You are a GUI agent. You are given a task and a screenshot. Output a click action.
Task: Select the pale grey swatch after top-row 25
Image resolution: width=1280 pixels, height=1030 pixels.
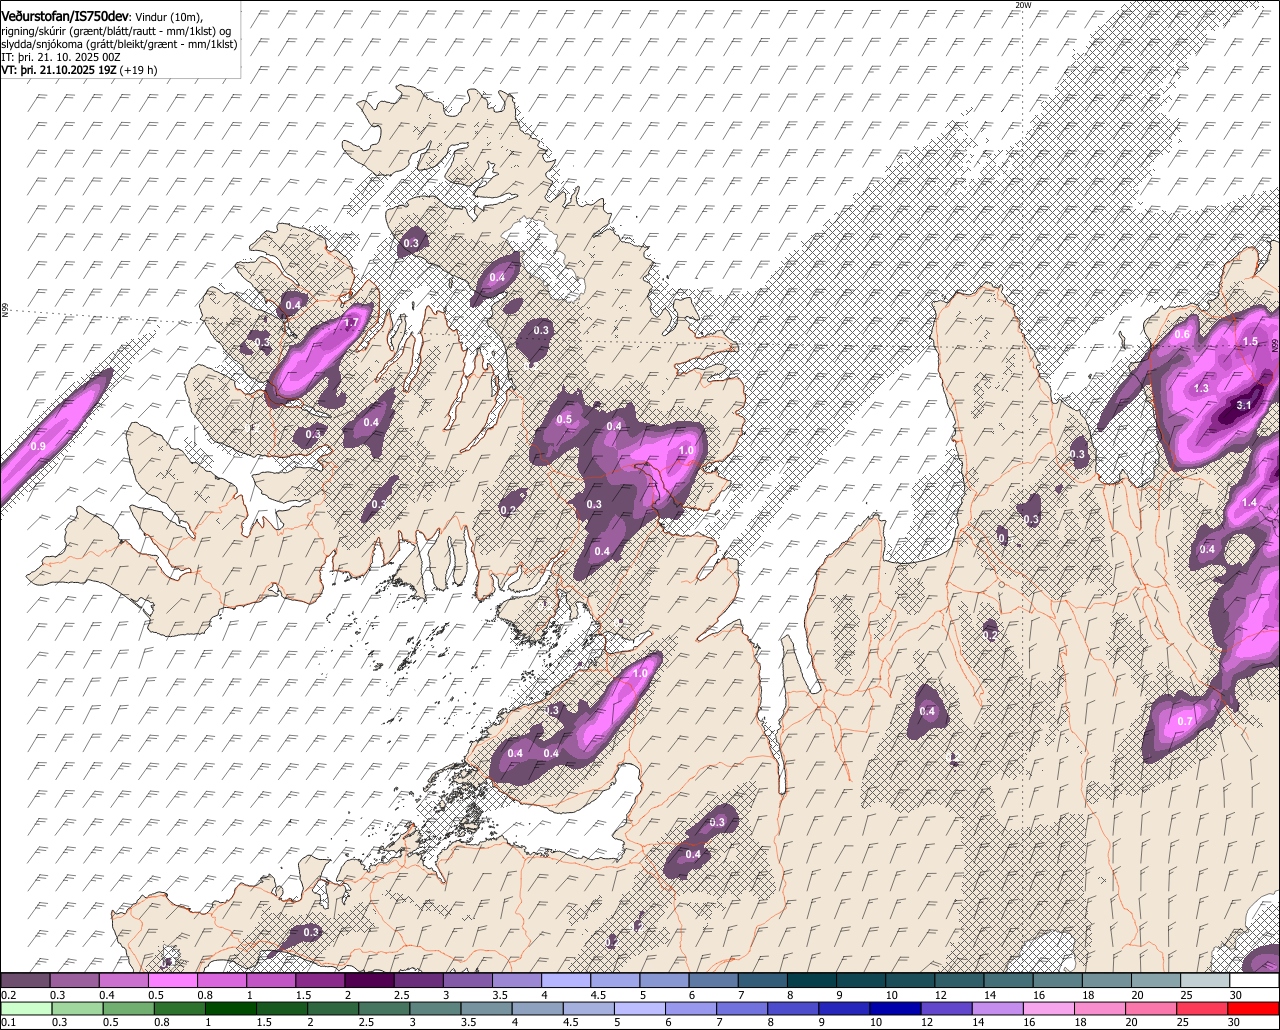click(1205, 981)
